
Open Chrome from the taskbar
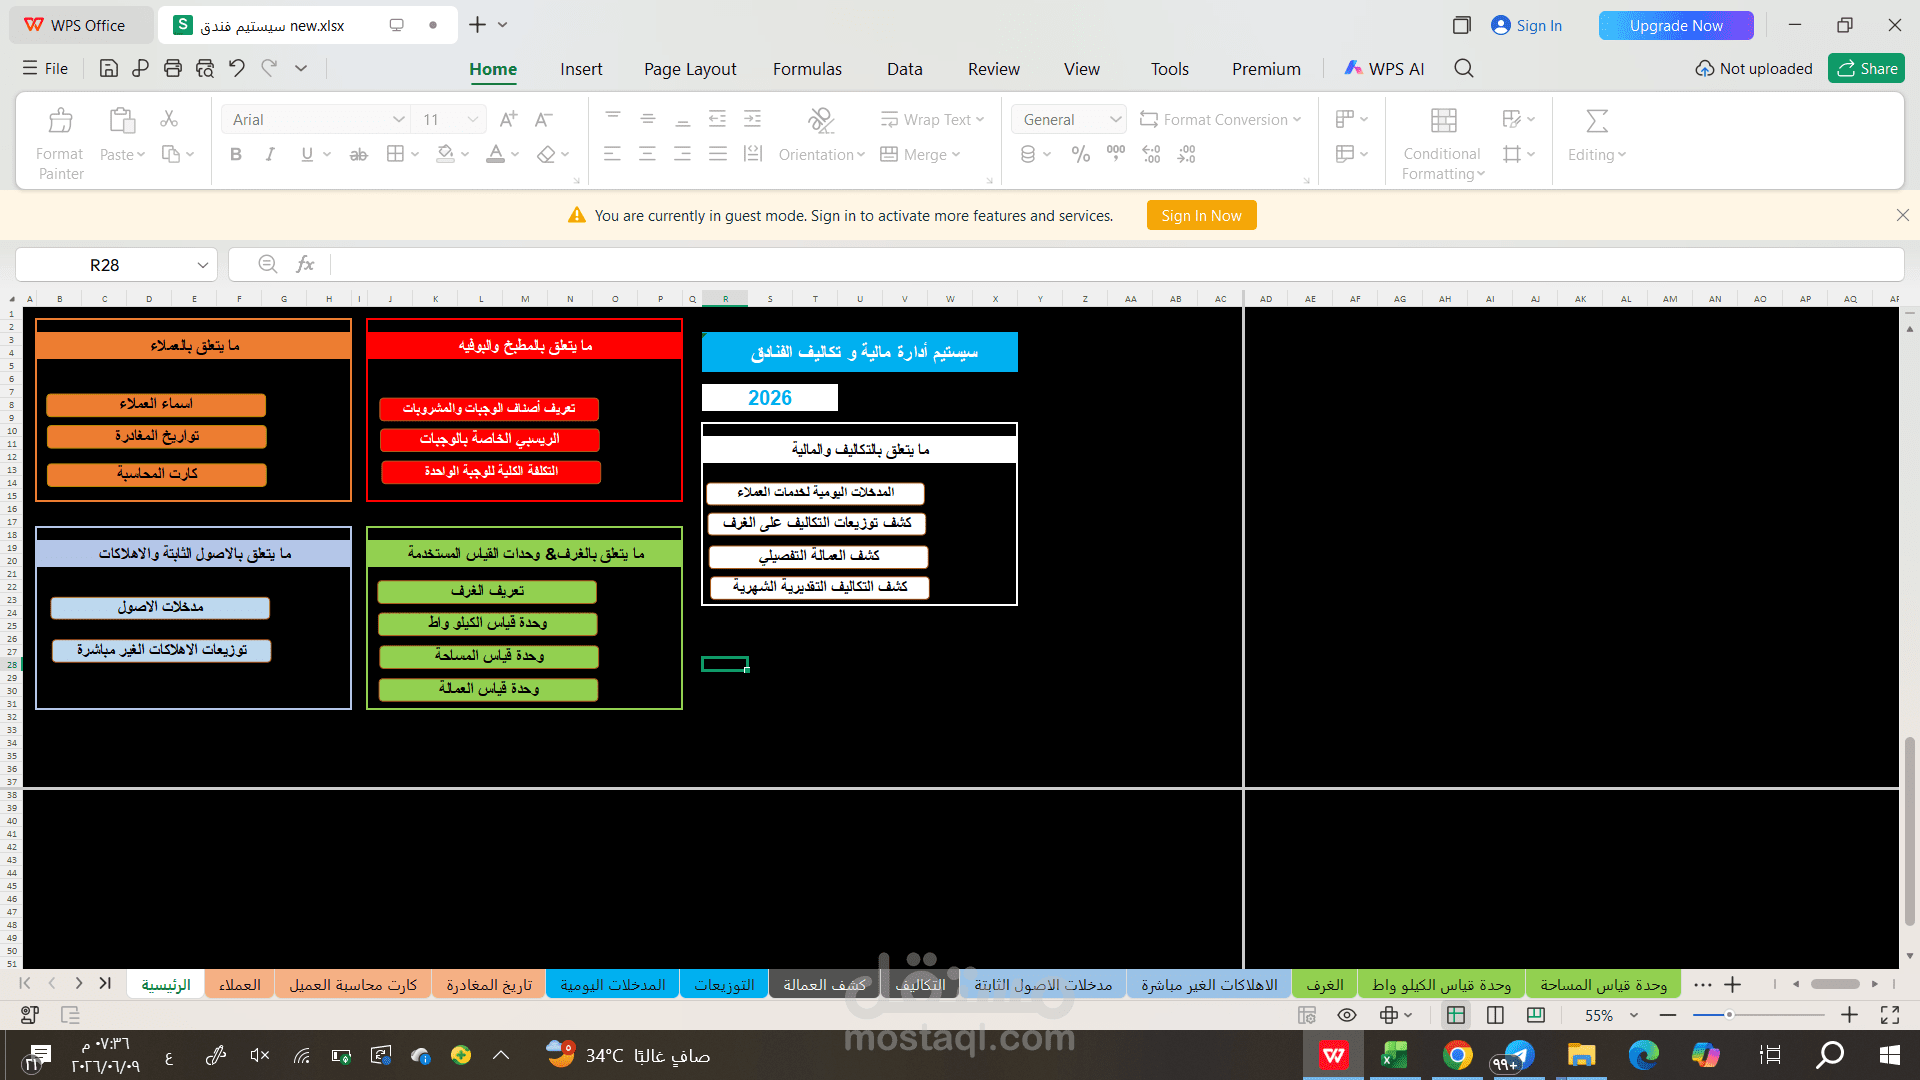[x=1457, y=1055]
